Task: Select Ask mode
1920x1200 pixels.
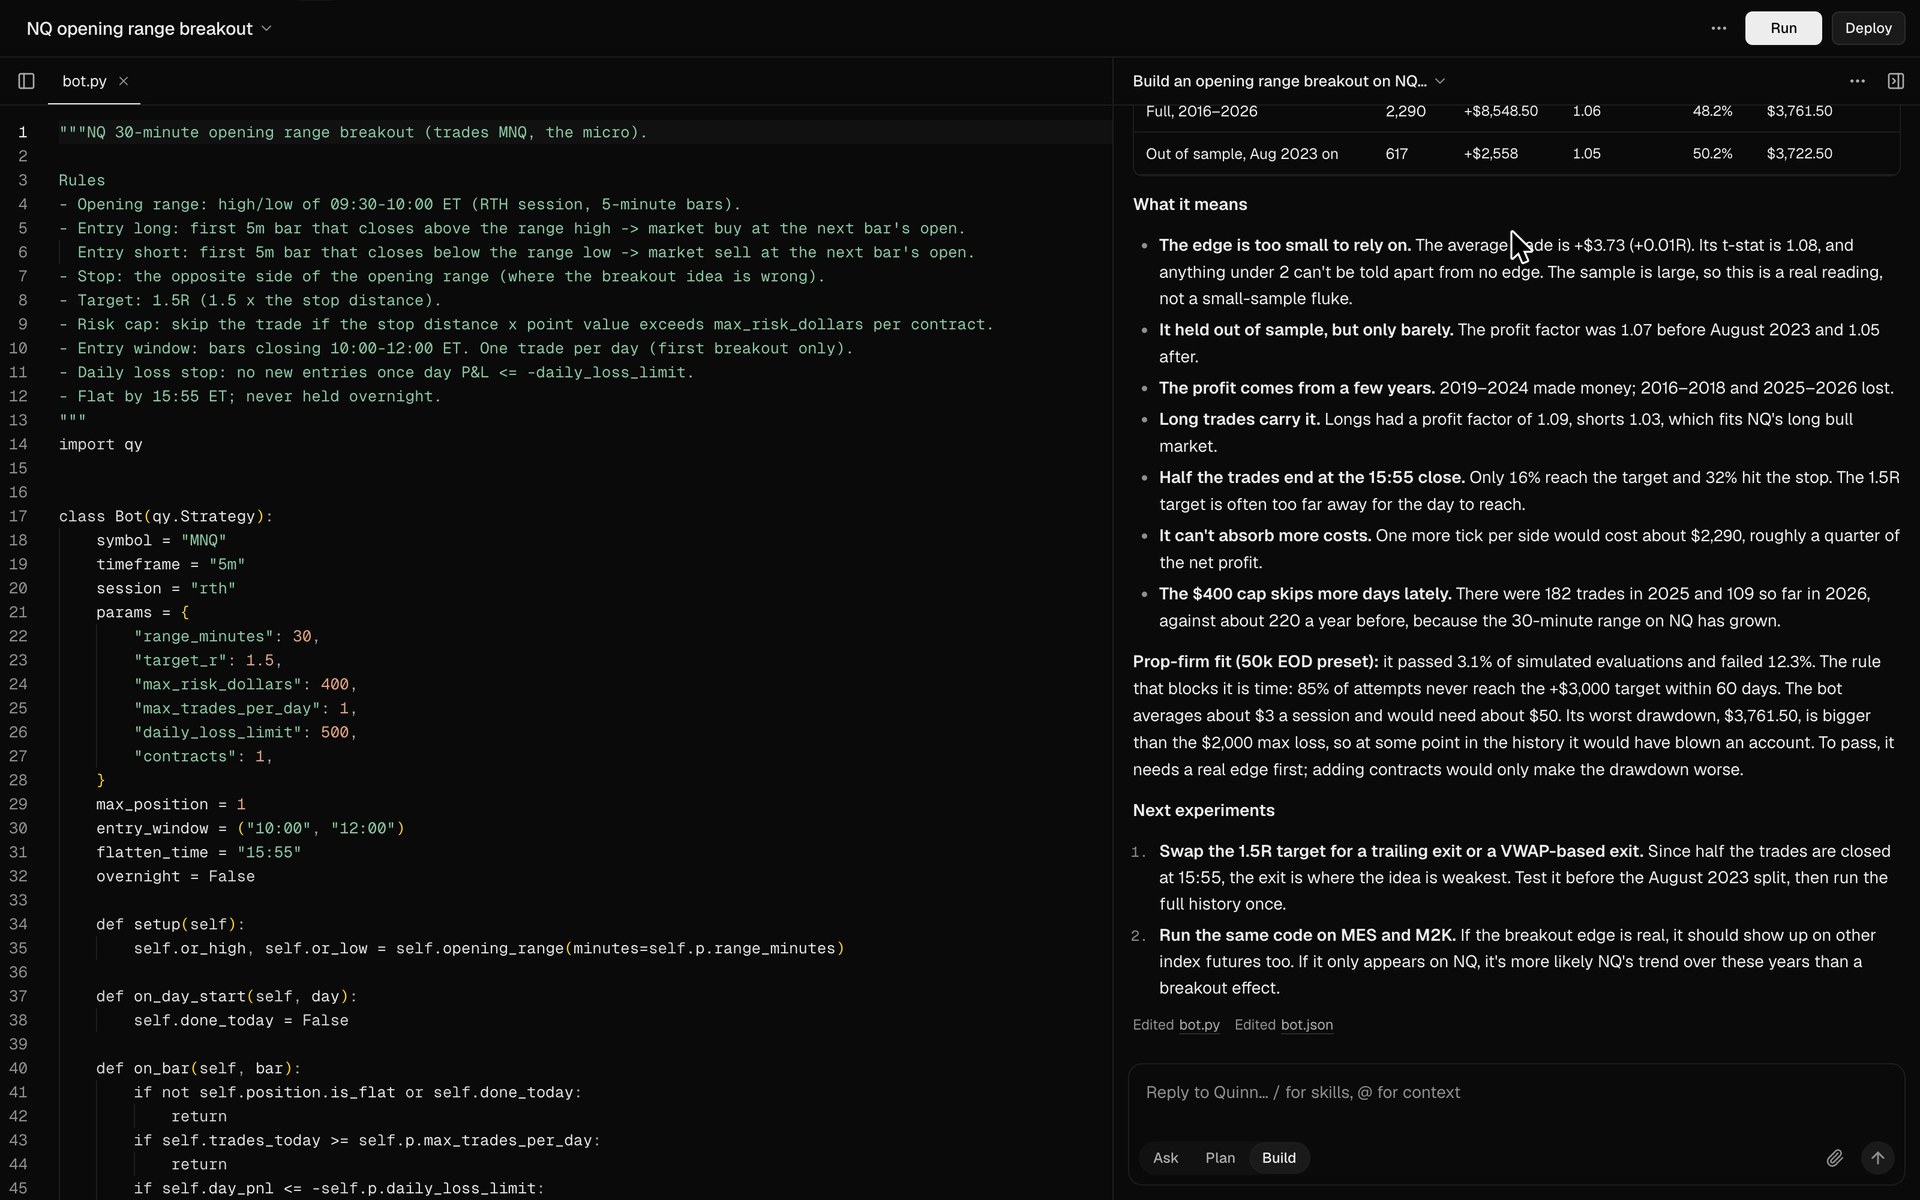Action: tap(1165, 1158)
